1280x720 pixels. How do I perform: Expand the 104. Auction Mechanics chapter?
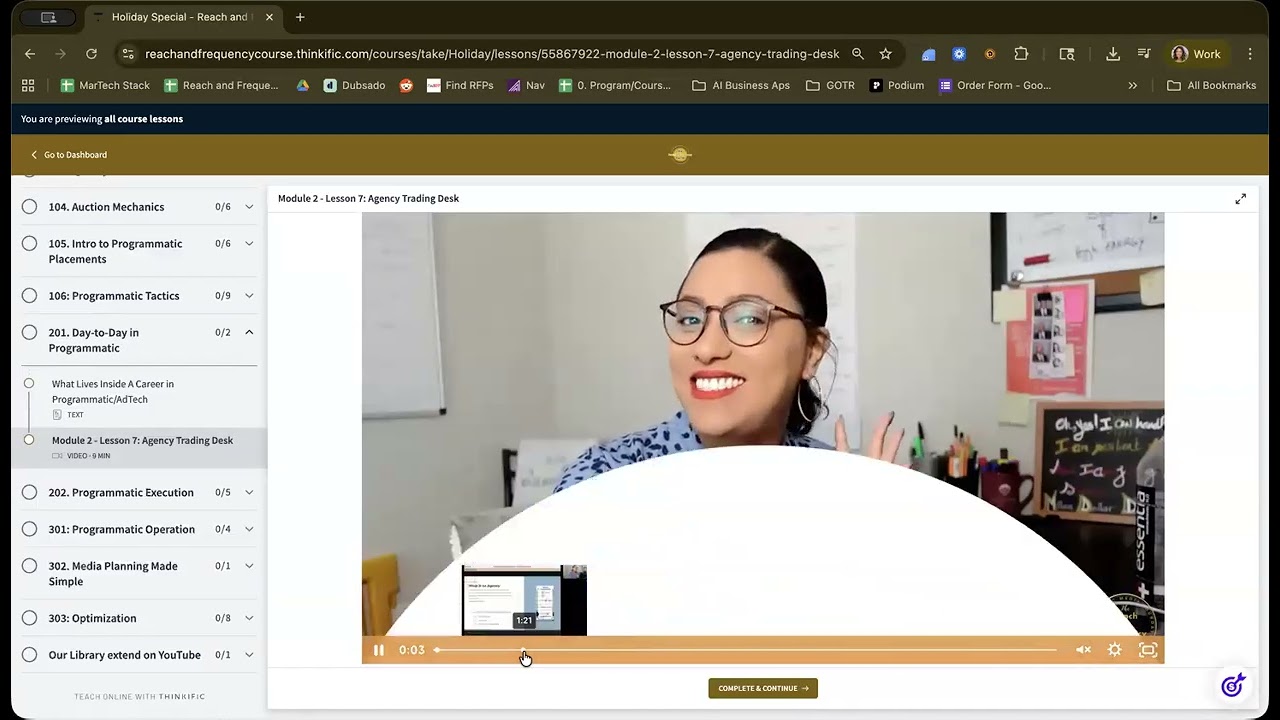[x=249, y=207]
